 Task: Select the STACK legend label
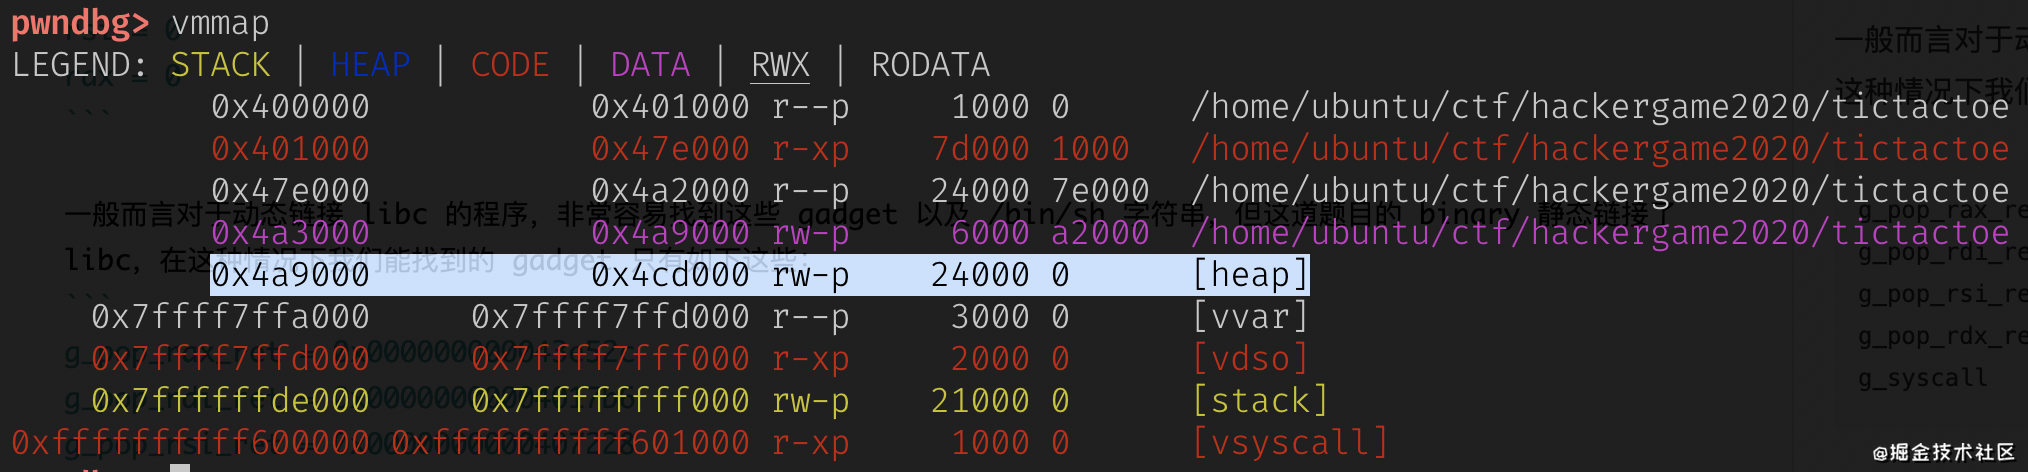(x=221, y=65)
